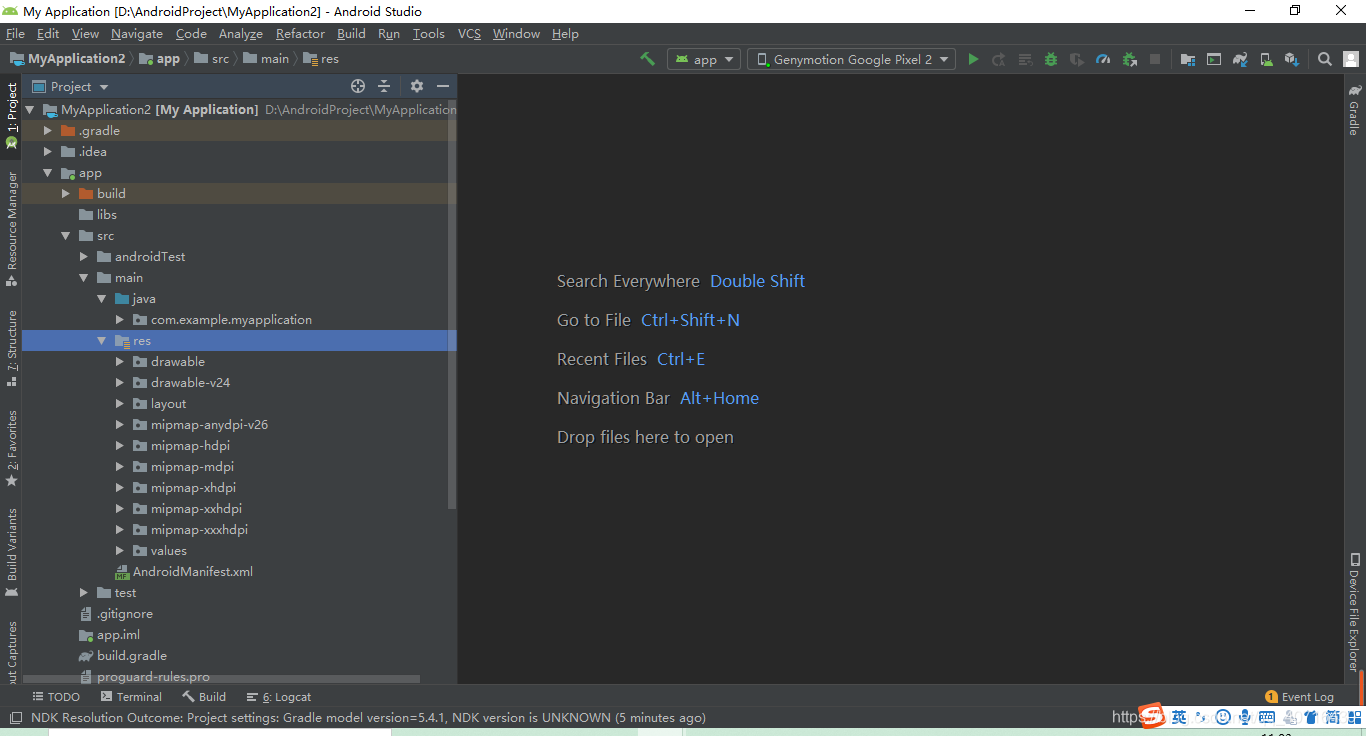This screenshot has height=736, width=1366.
Task: Expand the androidTest folder arrow
Action: click(x=83, y=256)
